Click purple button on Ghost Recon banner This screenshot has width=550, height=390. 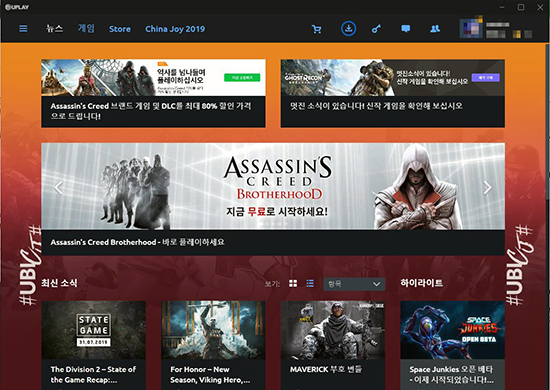pyautogui.click(x=485, y=77)
